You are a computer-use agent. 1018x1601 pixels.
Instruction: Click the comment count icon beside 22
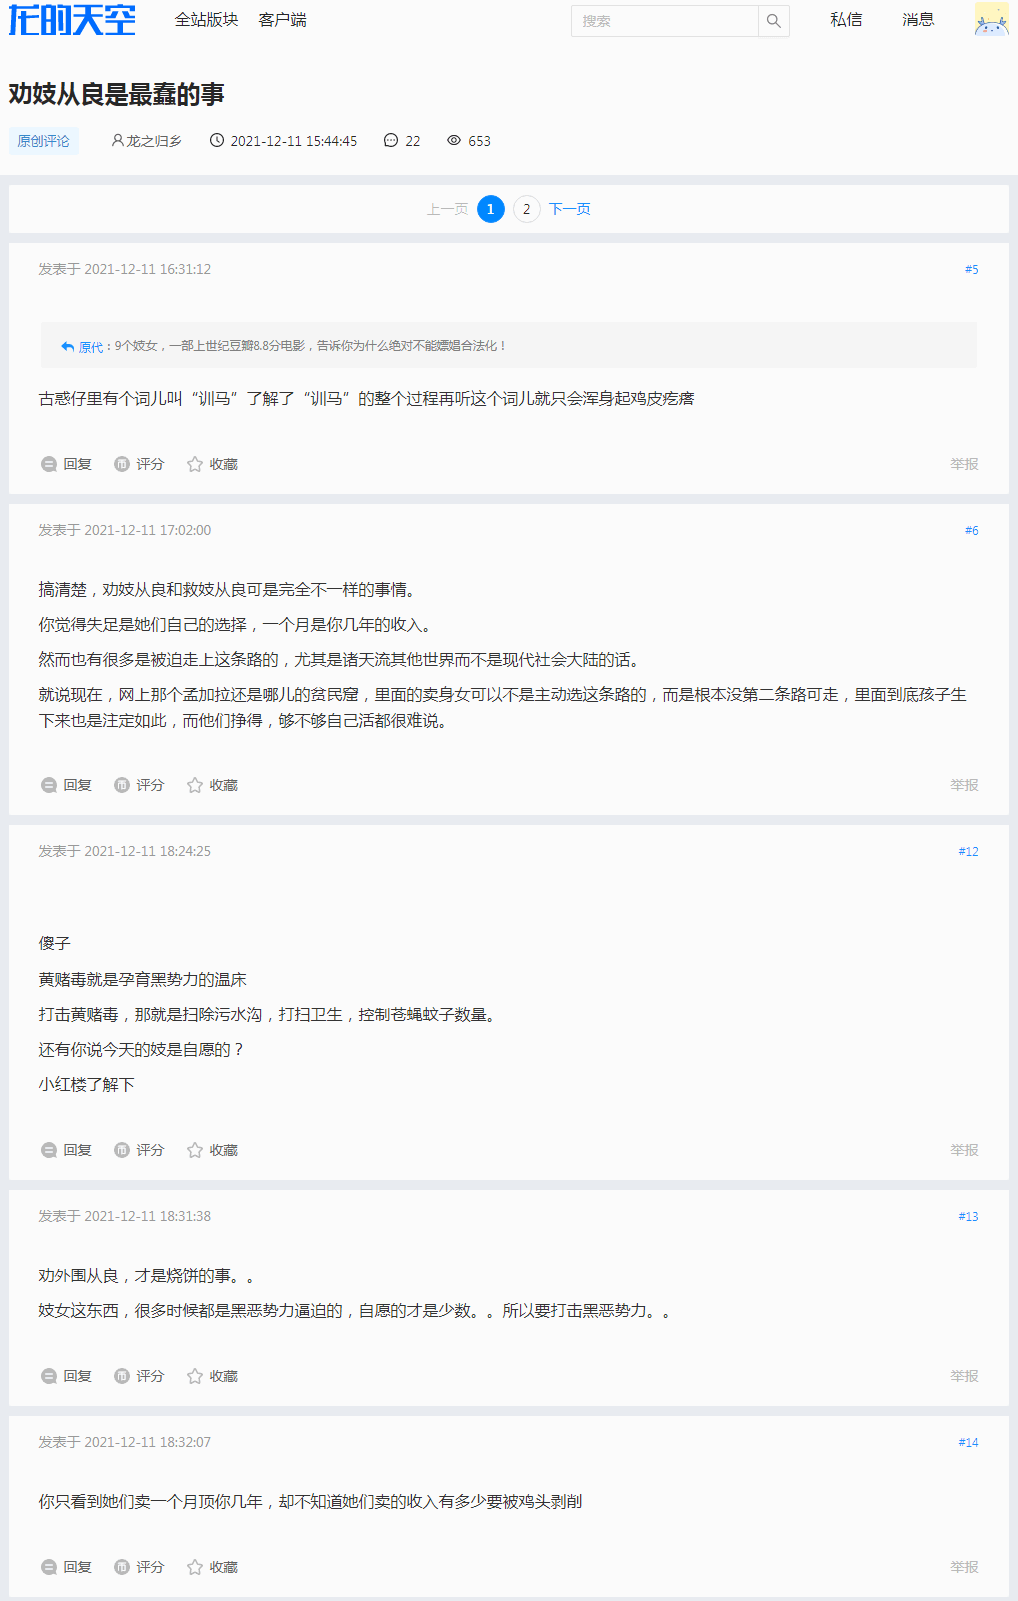391,140
